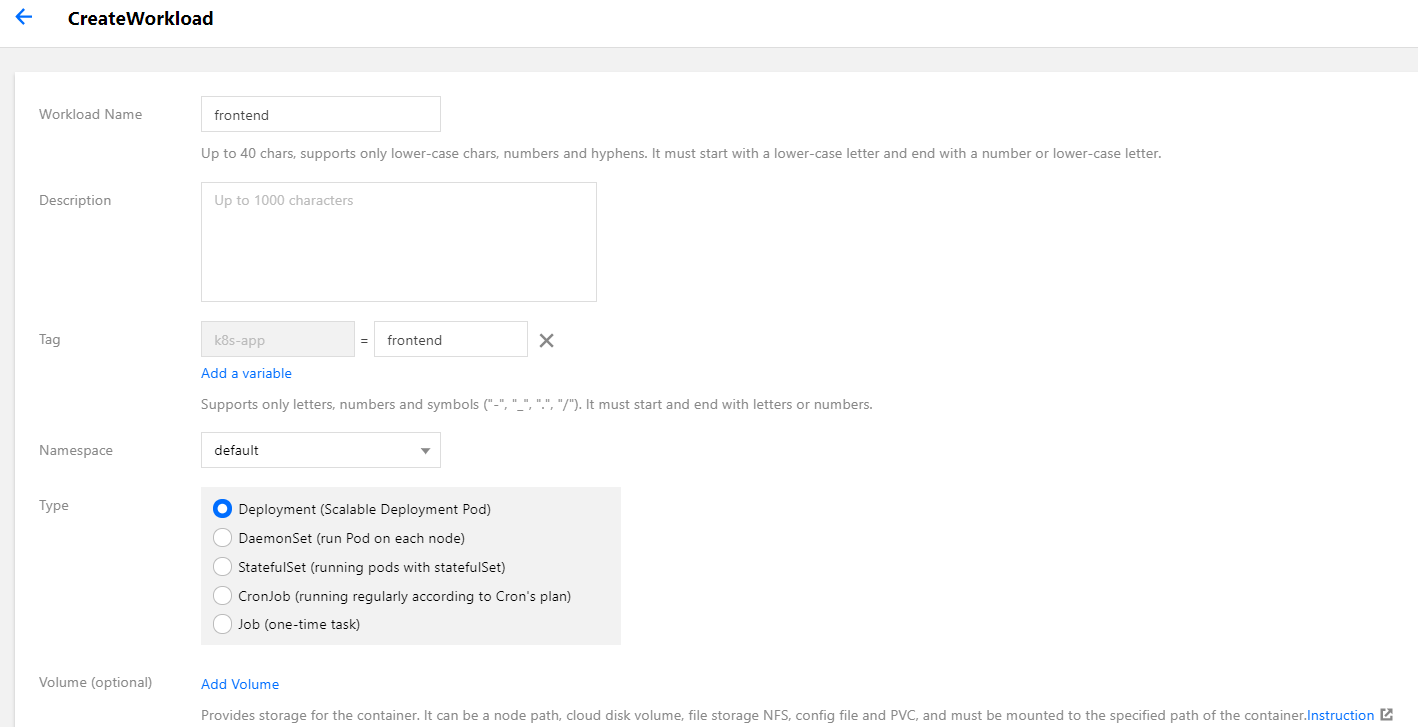1418x727 pixels.
Task: Click the Deployment (Scalable Deployment Pod) label
Action: point(364,509)
